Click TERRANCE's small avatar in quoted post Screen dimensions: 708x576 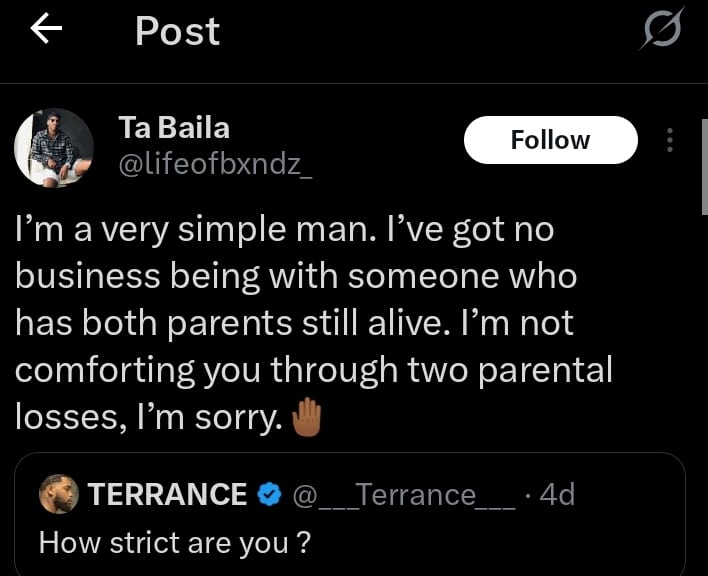59,494
